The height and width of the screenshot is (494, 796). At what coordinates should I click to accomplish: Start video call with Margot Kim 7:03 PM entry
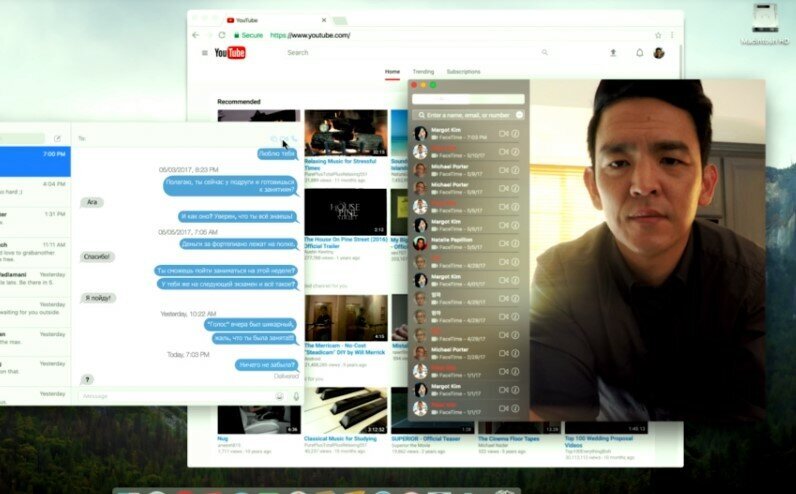pos(503,134)
